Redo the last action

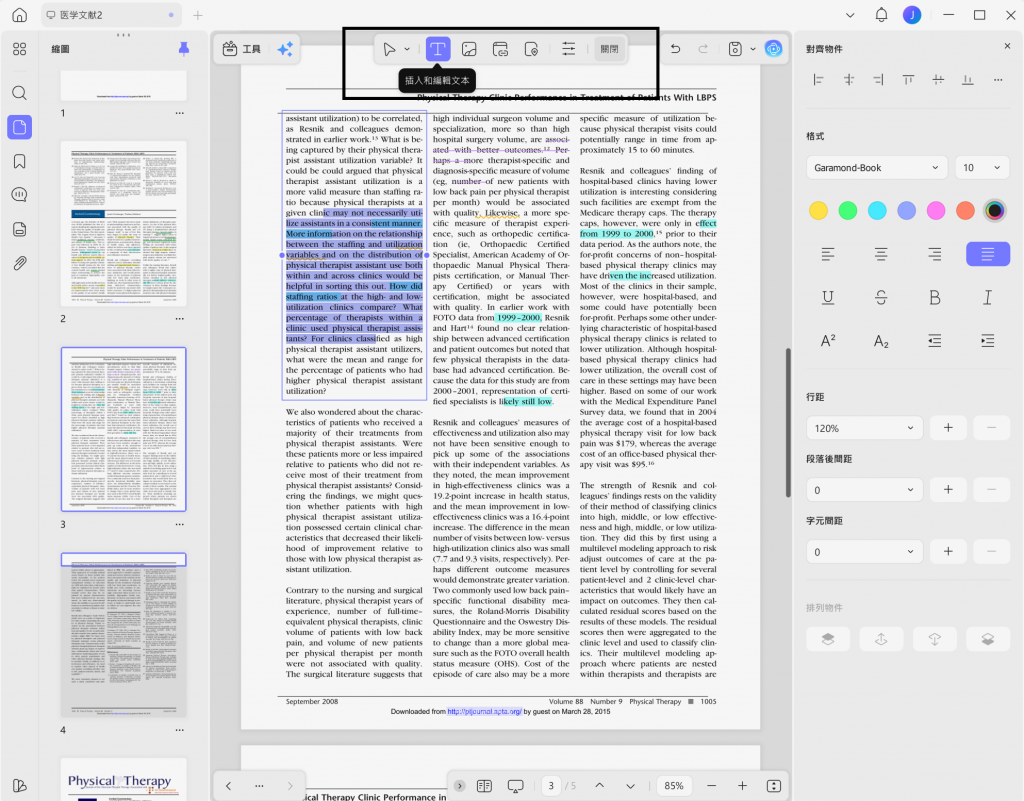(x=703, y=49)
